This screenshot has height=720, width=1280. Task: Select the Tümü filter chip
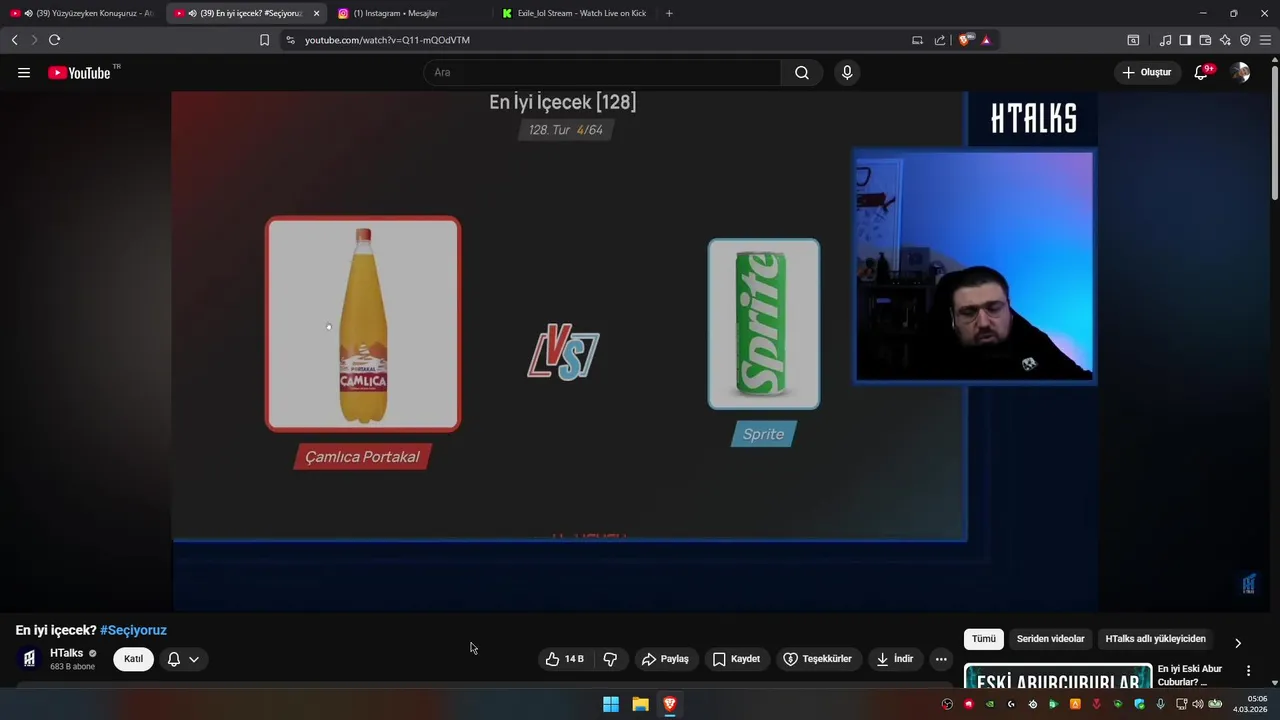(x=984, y=639)
